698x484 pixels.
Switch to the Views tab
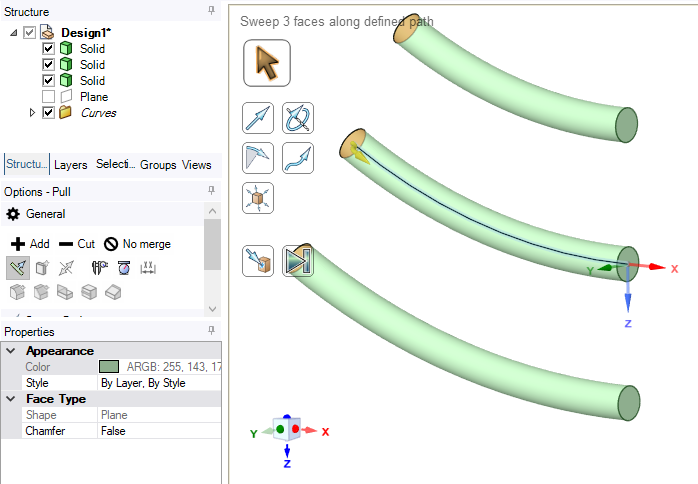(196, 165)
